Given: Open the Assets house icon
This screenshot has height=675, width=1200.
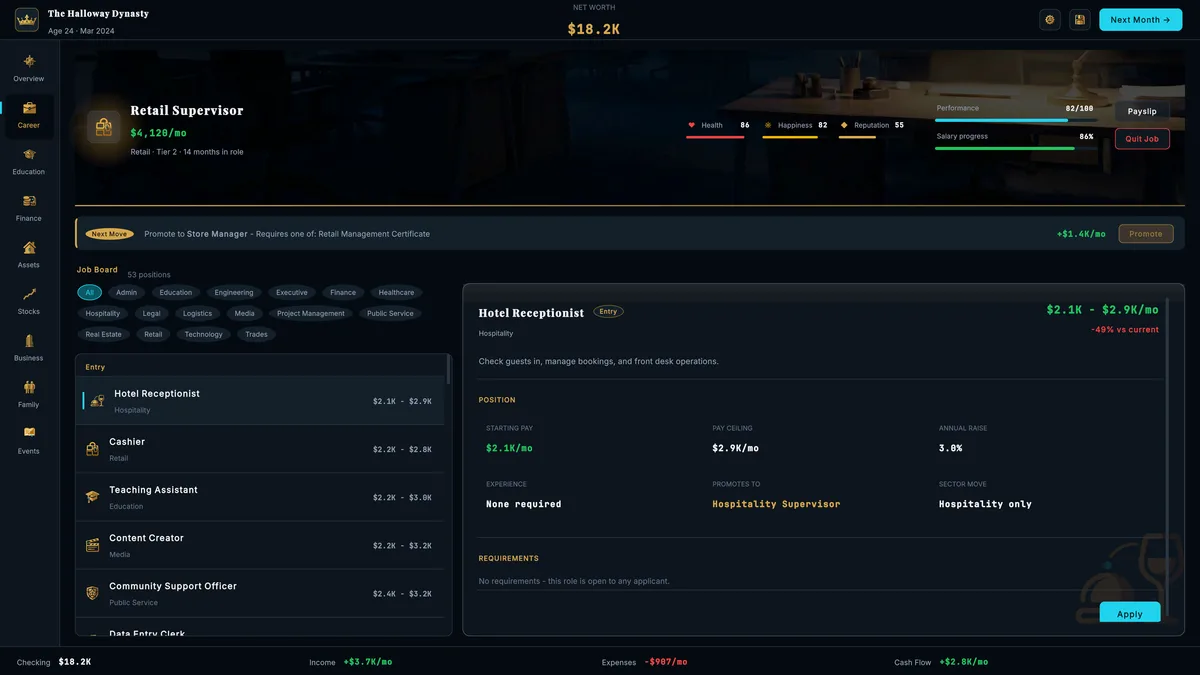Looking at the screenshot, I should pyautogui.click(x=29, y=247).
